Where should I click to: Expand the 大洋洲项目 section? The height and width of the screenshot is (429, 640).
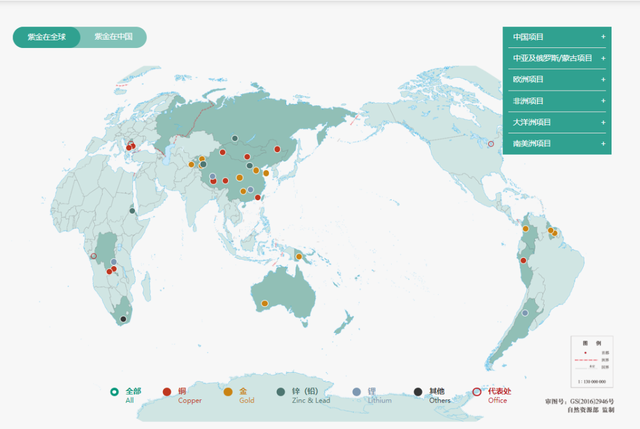557,122
